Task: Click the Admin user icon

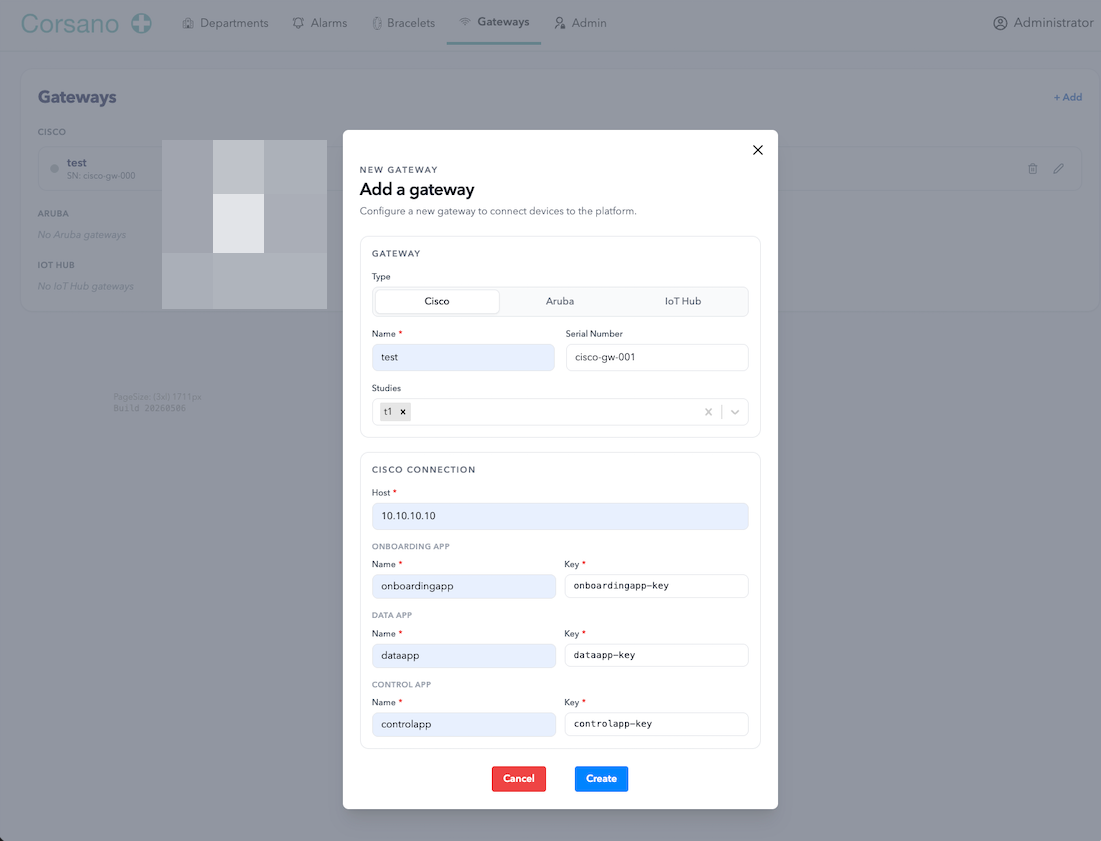Action: (560, 23)
